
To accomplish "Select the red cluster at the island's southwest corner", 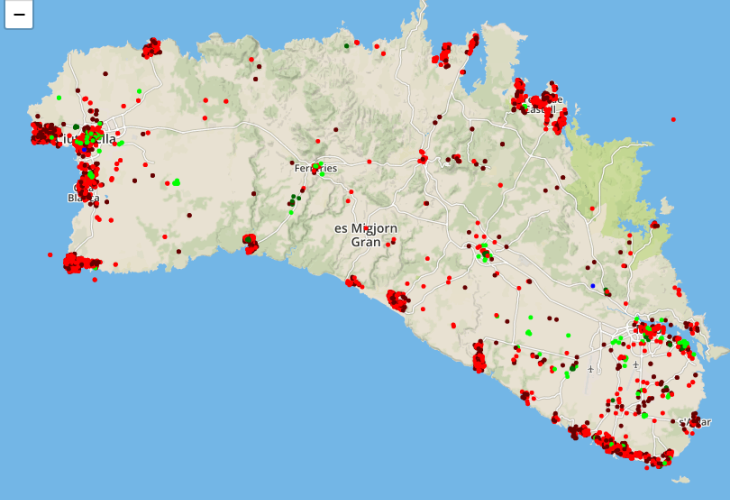I will pyautogui.click(x=76, y=264).
